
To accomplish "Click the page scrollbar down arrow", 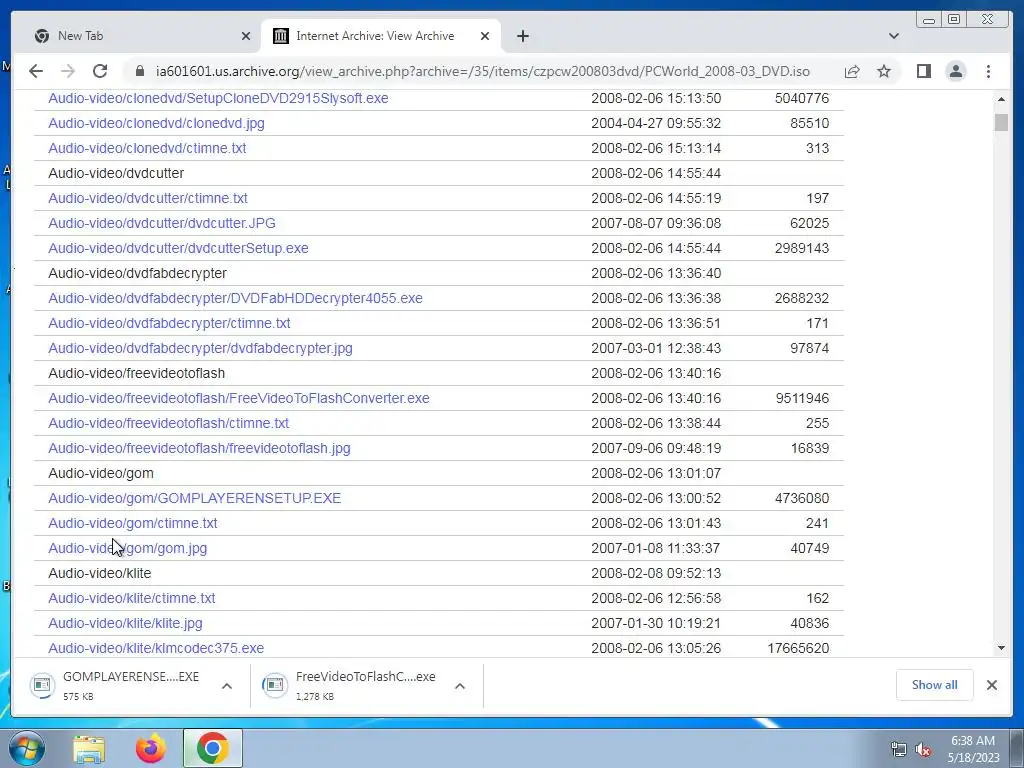I will pyautogui.click(x=1001, y=648).
